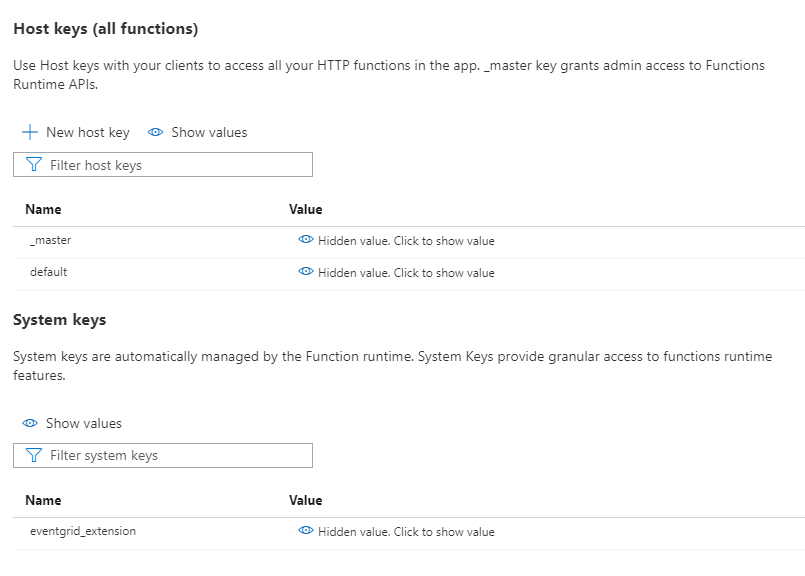805x576 pixels.
Task: Open the eventgrid_extension key name link
Action: click(x=83, y=532)
